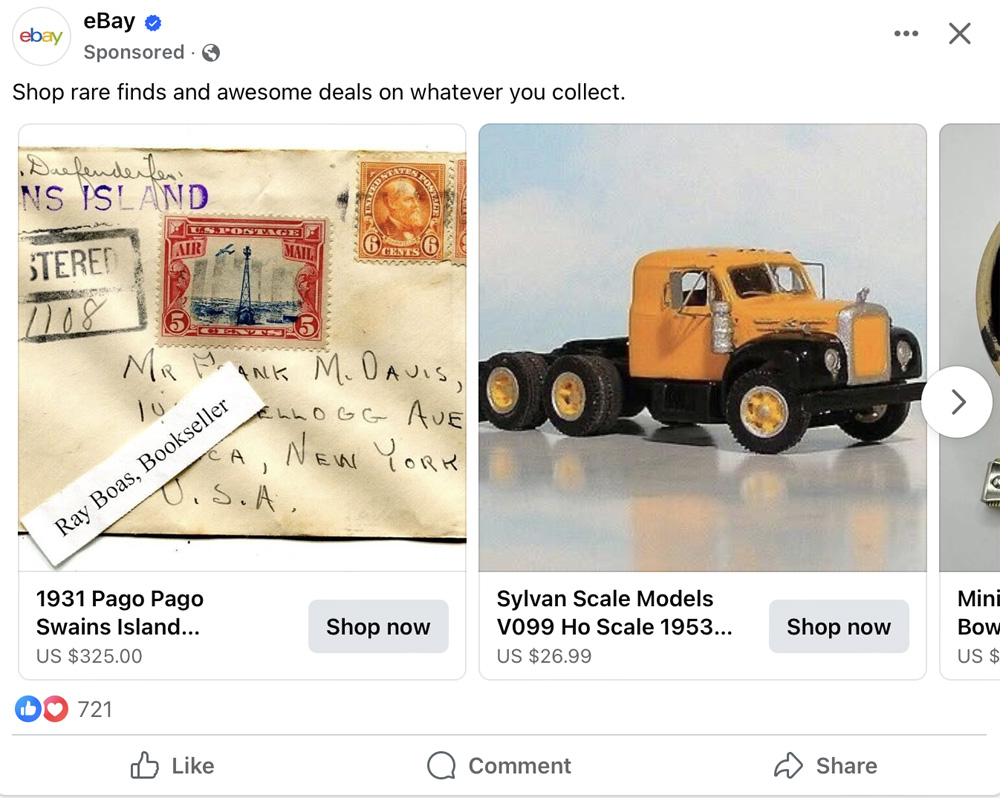
Task: Open the three-dot options menu
Action: click(x=906, y=33)
